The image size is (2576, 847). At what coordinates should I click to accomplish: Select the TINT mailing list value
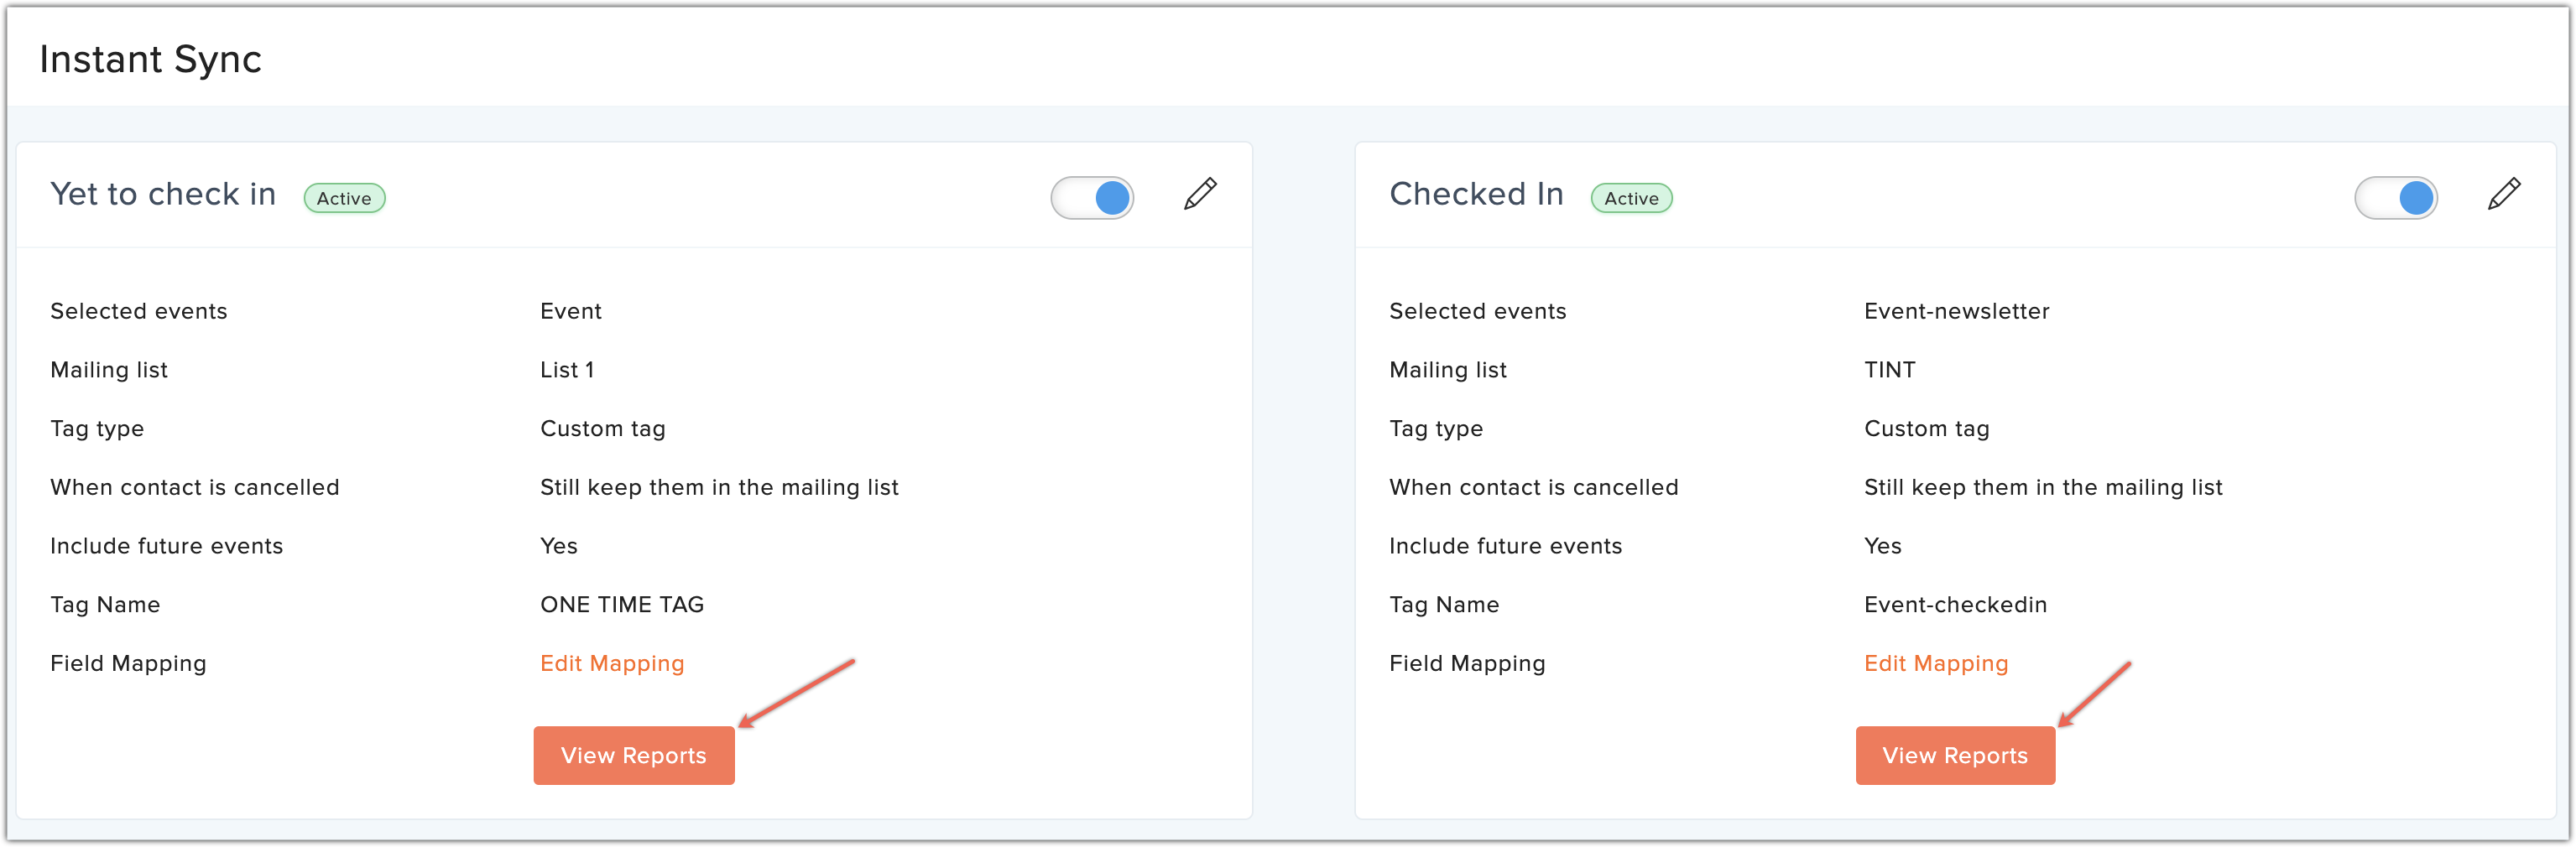[x=1889, y=370]
